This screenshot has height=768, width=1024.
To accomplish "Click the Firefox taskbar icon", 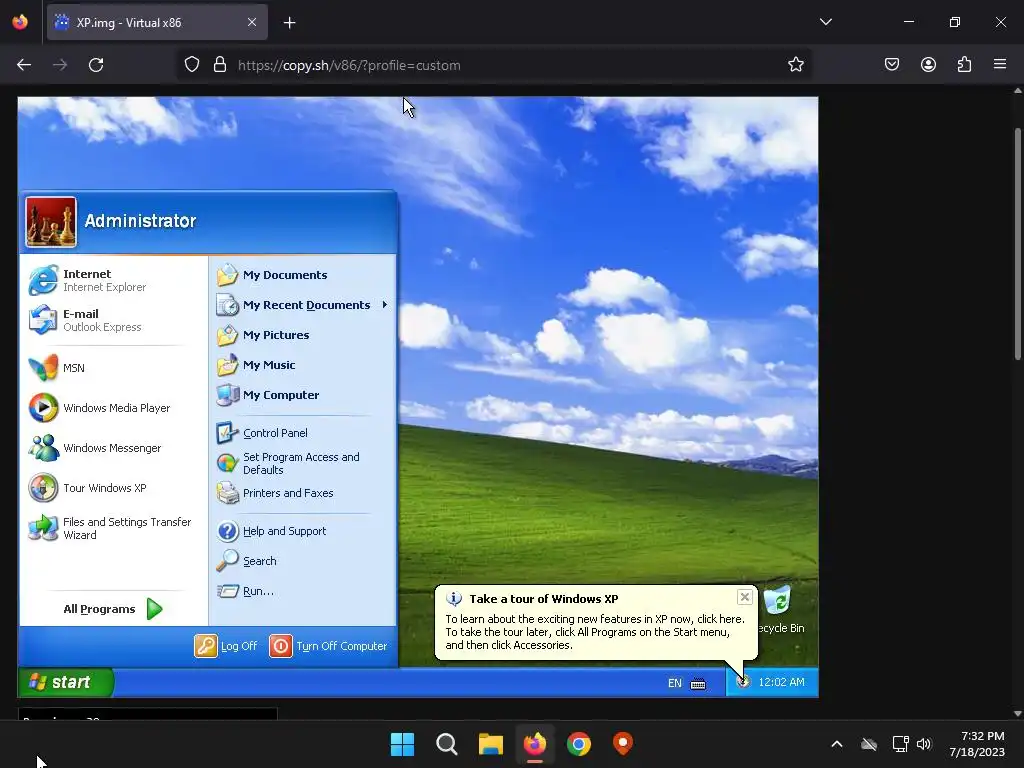I will click(x=535, y=744).
